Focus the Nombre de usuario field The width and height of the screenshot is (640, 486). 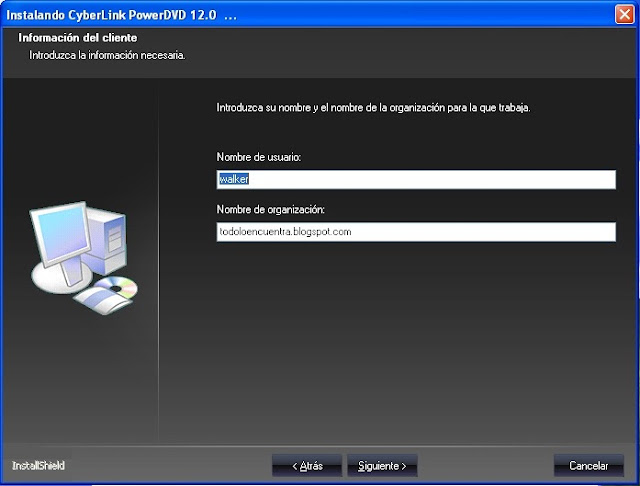point(416,180)
